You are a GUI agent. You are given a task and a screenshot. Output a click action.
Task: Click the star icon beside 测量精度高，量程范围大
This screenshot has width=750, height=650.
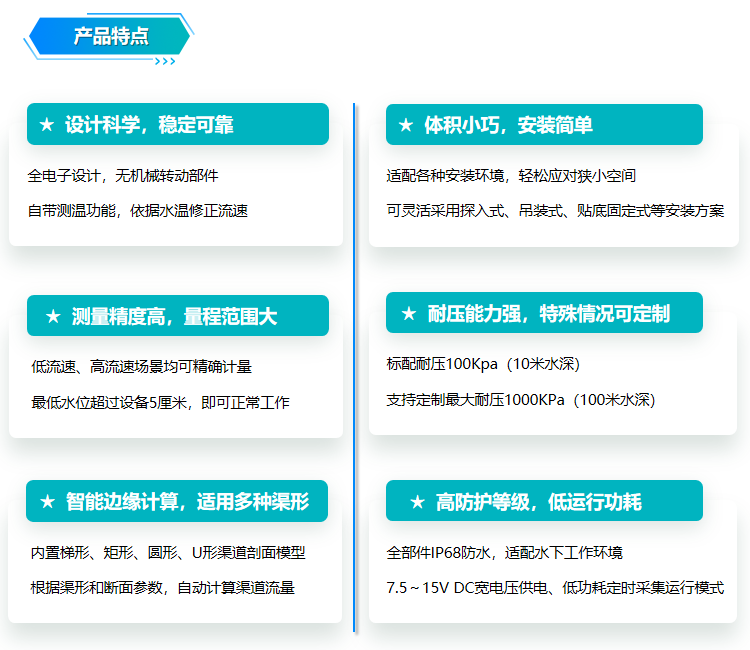click(53, 316)
